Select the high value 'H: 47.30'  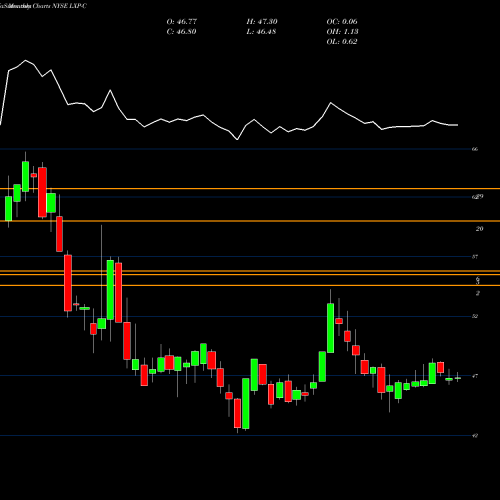(262, 22)
